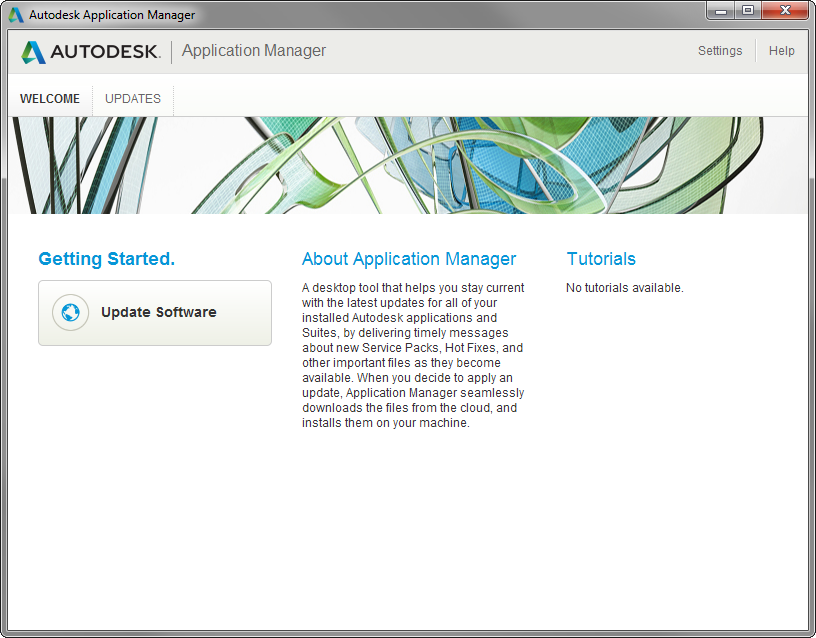Open the Help link in the header
Viewport: 816px width, 638px height.
click(781, 51)
